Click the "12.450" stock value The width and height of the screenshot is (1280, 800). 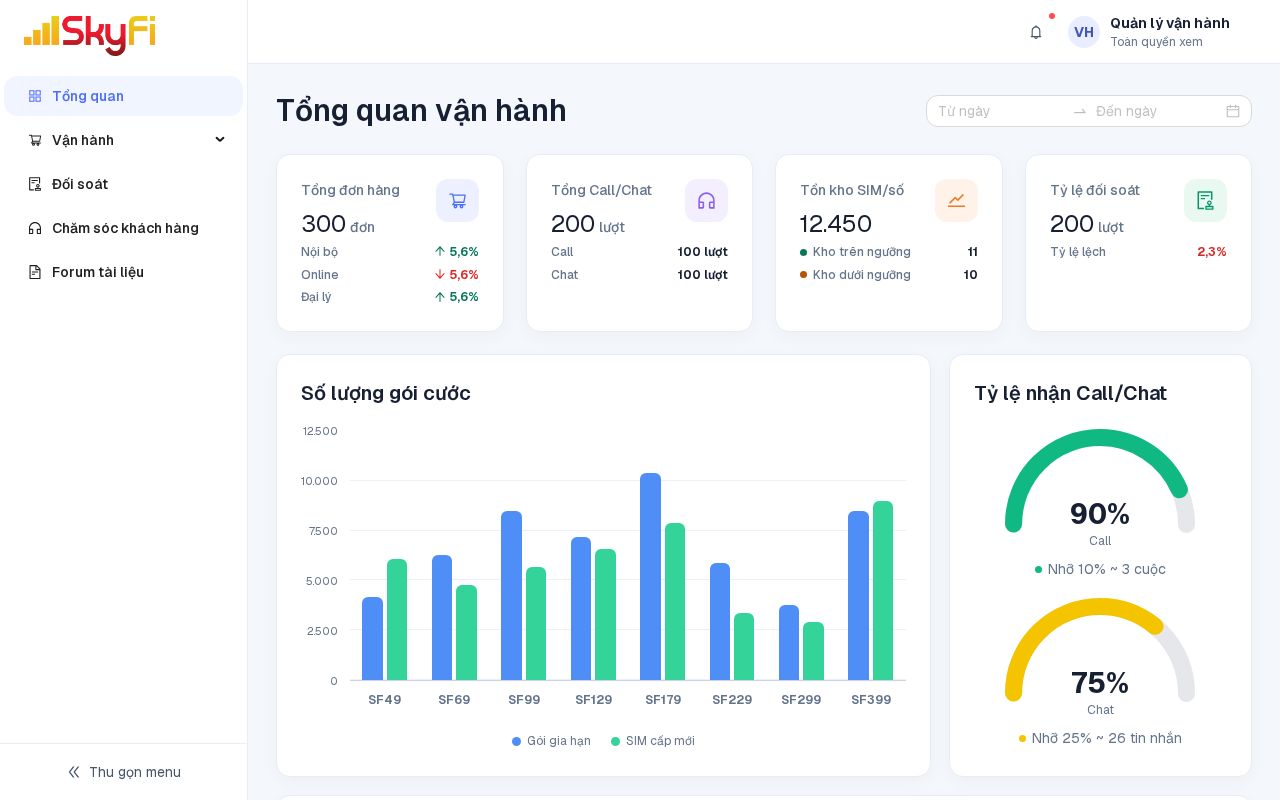(x=836, y=223)
